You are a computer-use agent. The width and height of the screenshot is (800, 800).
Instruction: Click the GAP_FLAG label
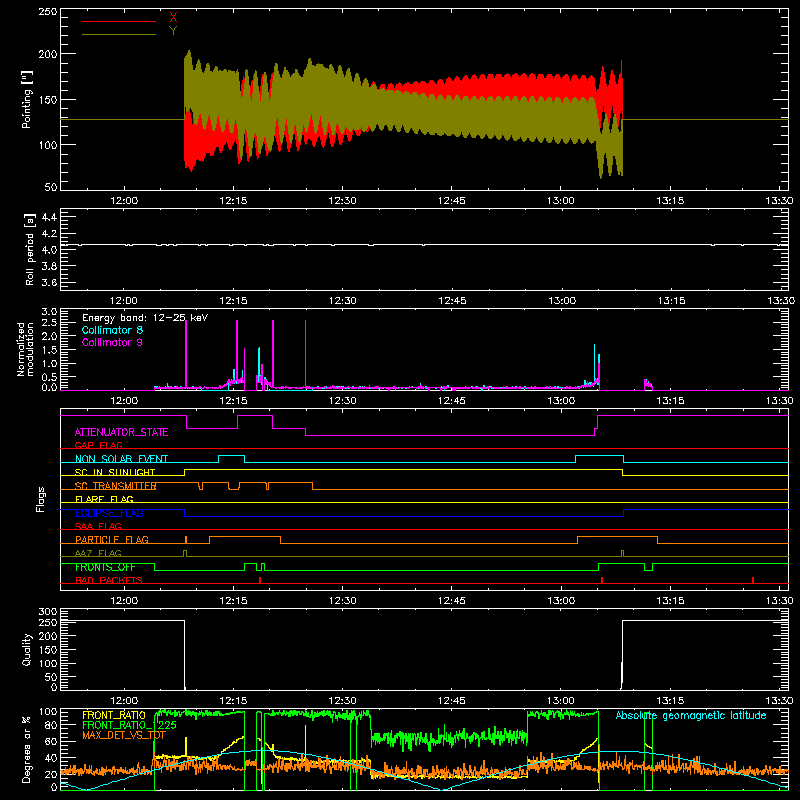click(x=98, y=445)
